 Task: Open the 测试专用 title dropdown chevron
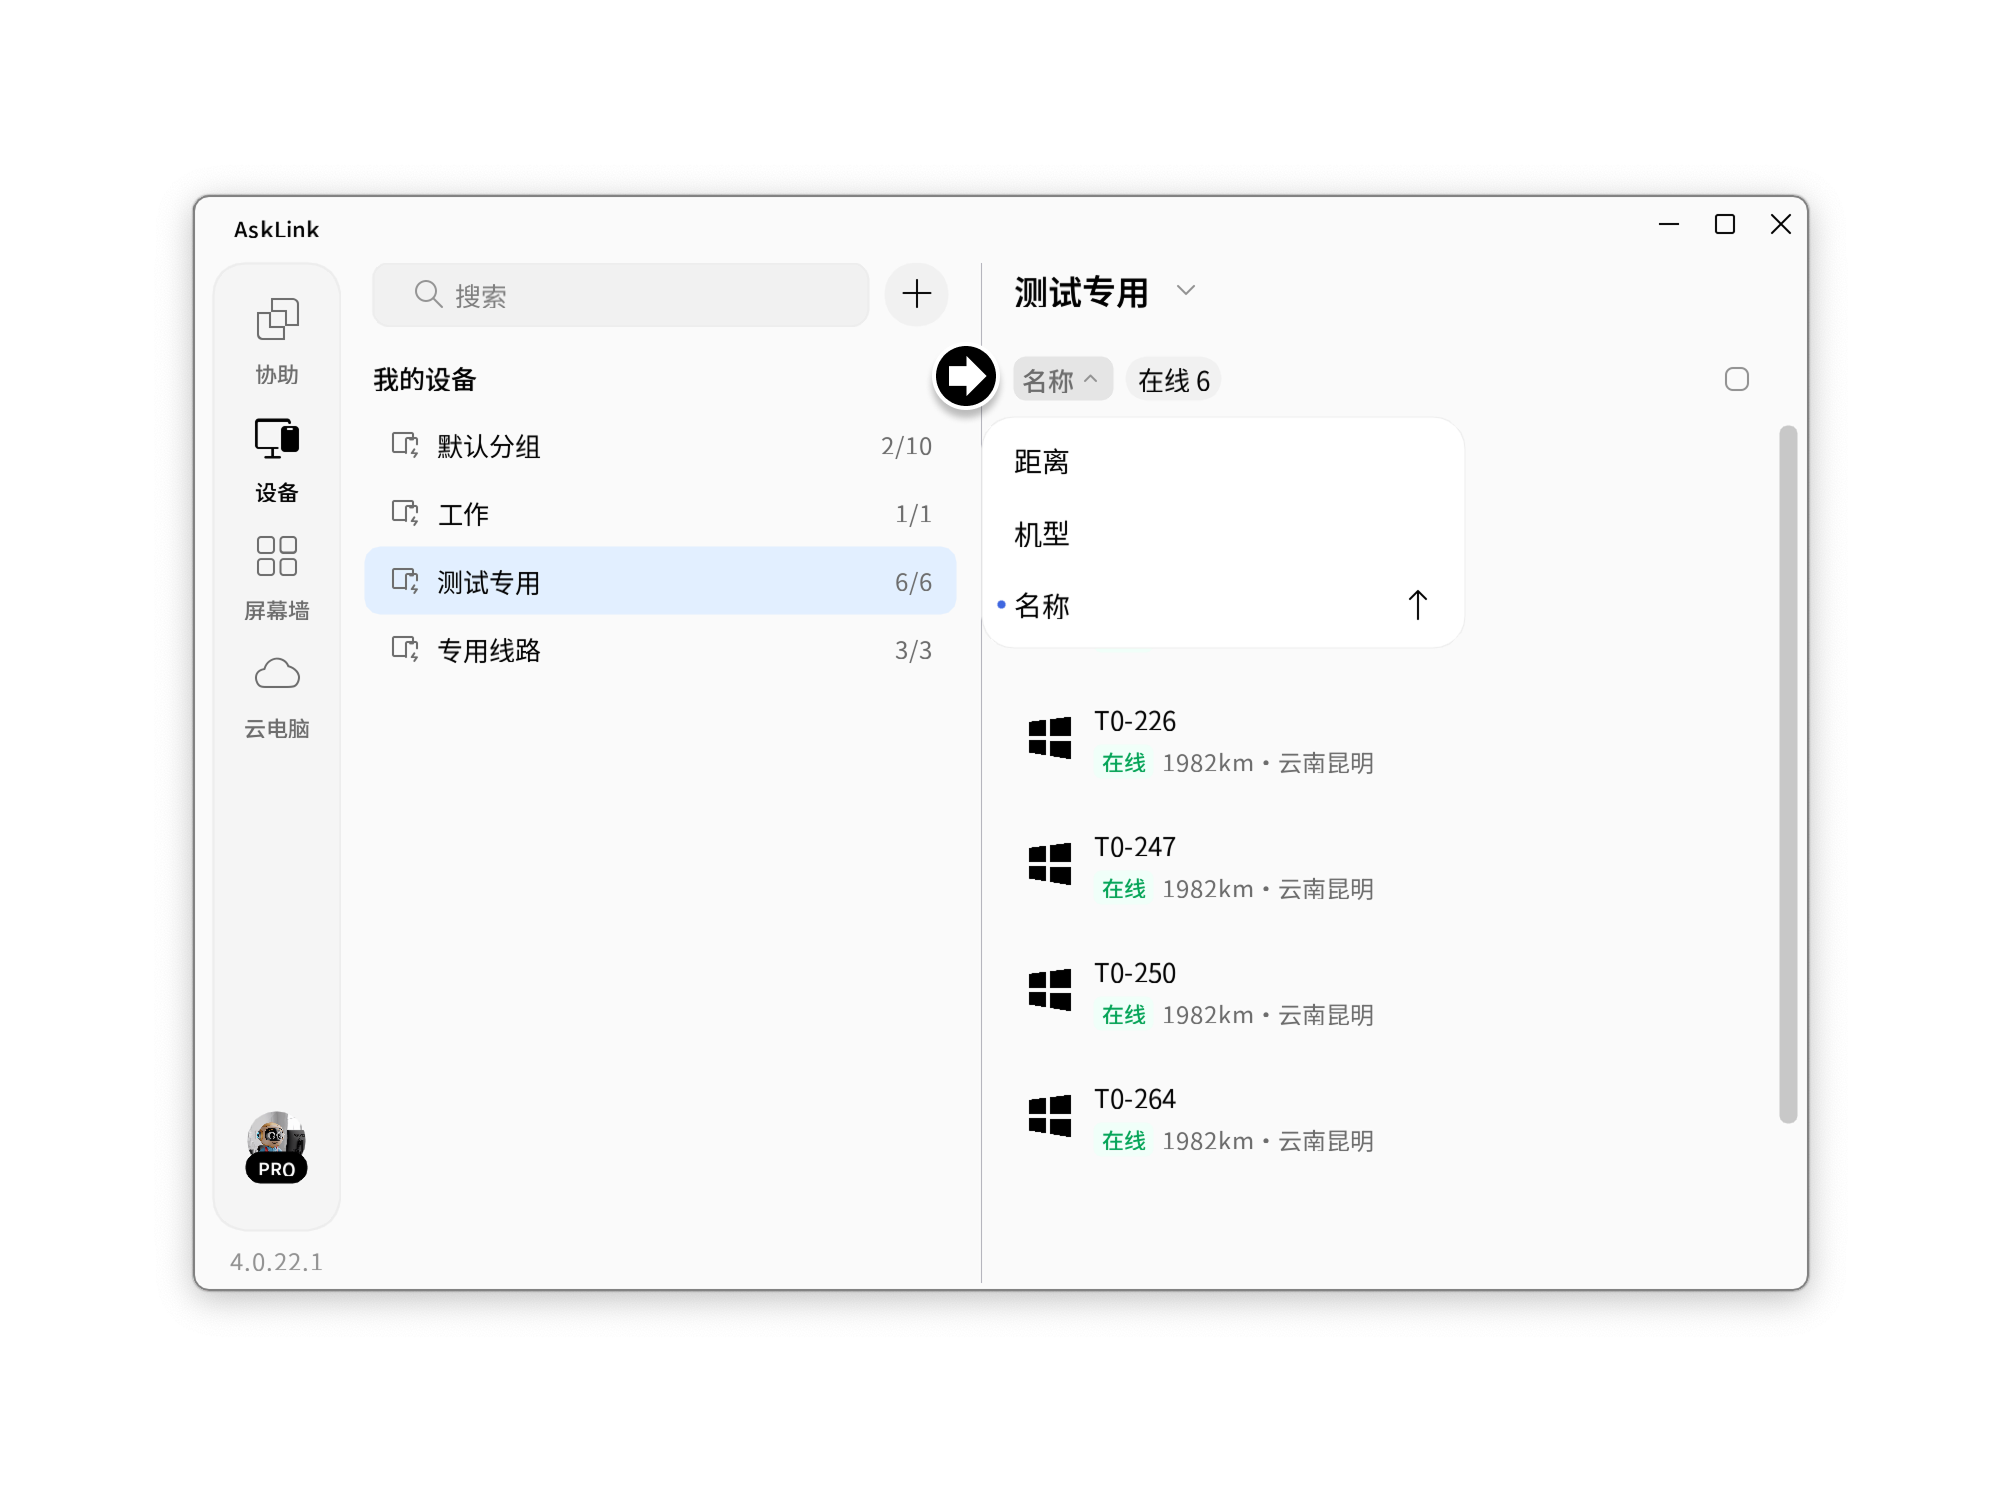pos(1186,291)
